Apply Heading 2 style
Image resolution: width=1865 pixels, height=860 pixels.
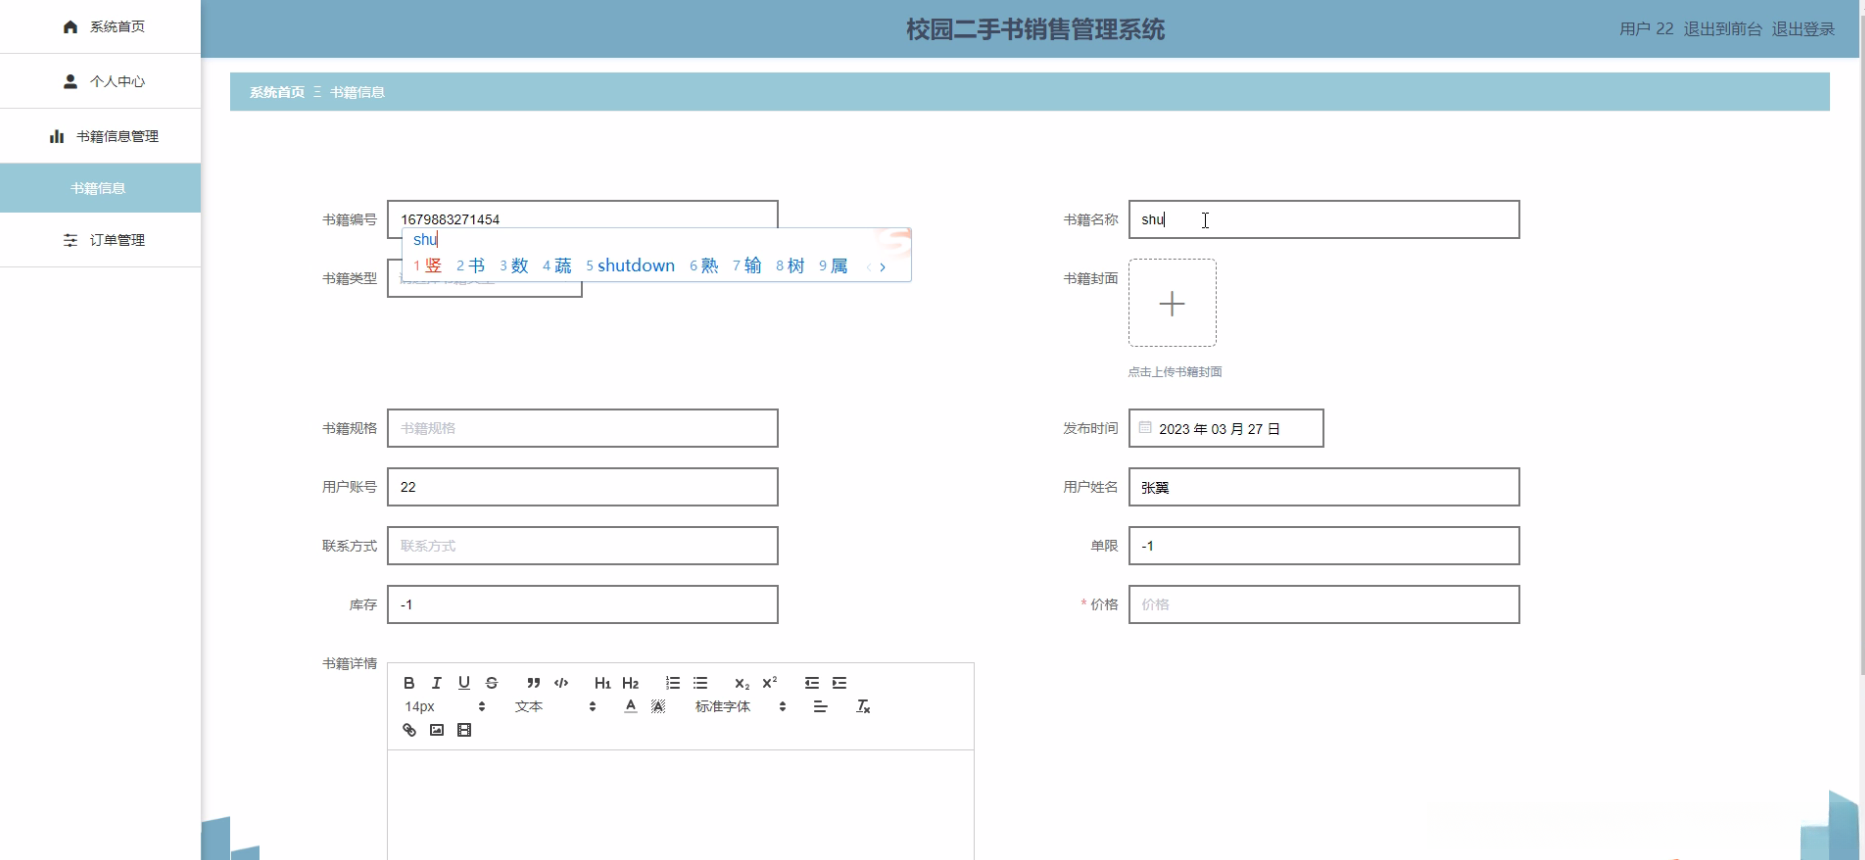(630, 683)
